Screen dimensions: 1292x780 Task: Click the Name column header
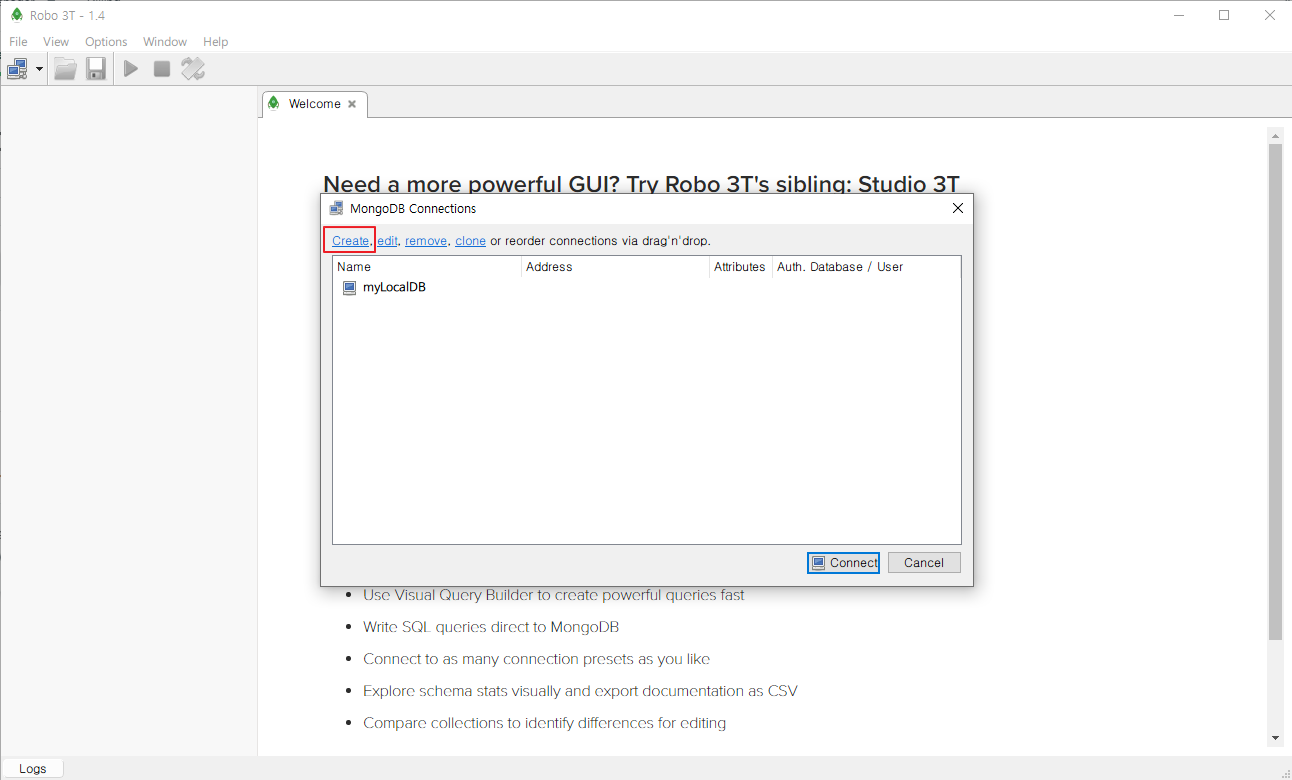click(427, 267)
